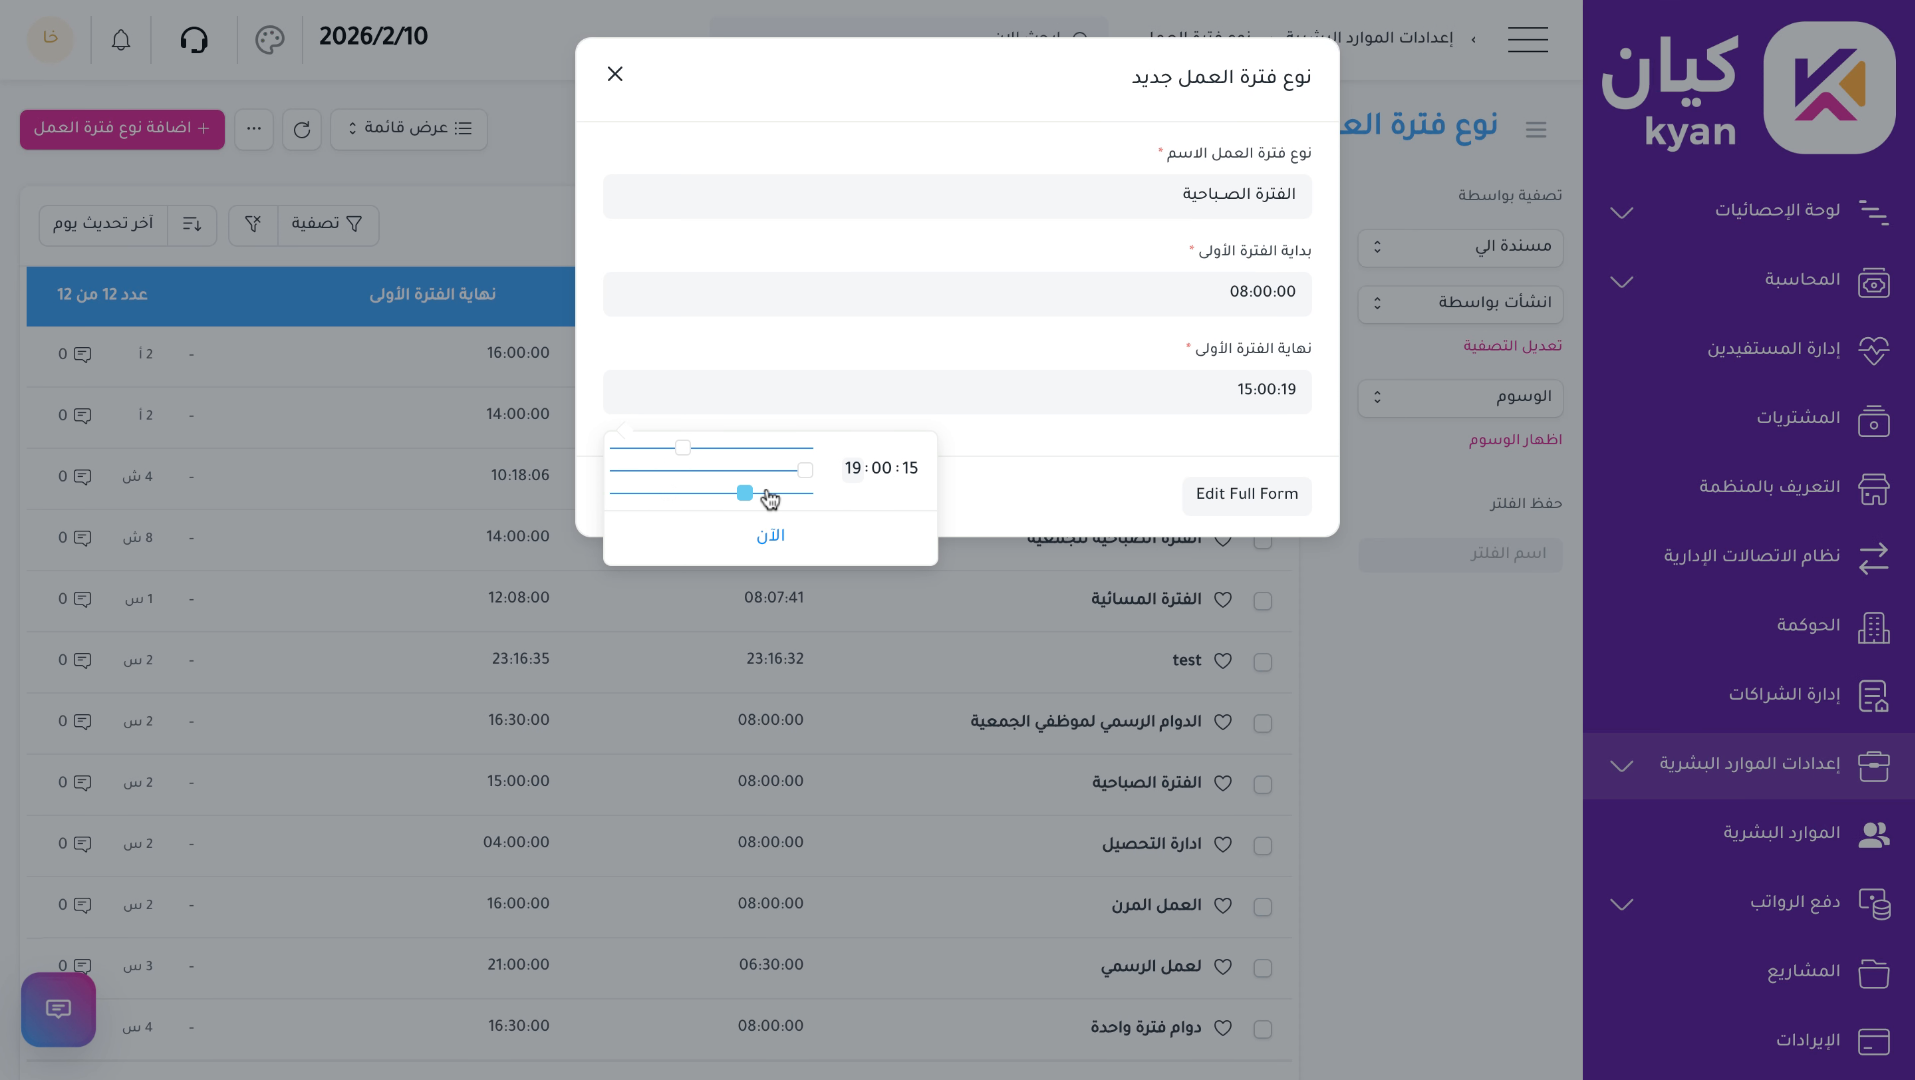The image size is (1915, 1080).
Task: Click the Edit Full Form button
Action: (1246, 495)
